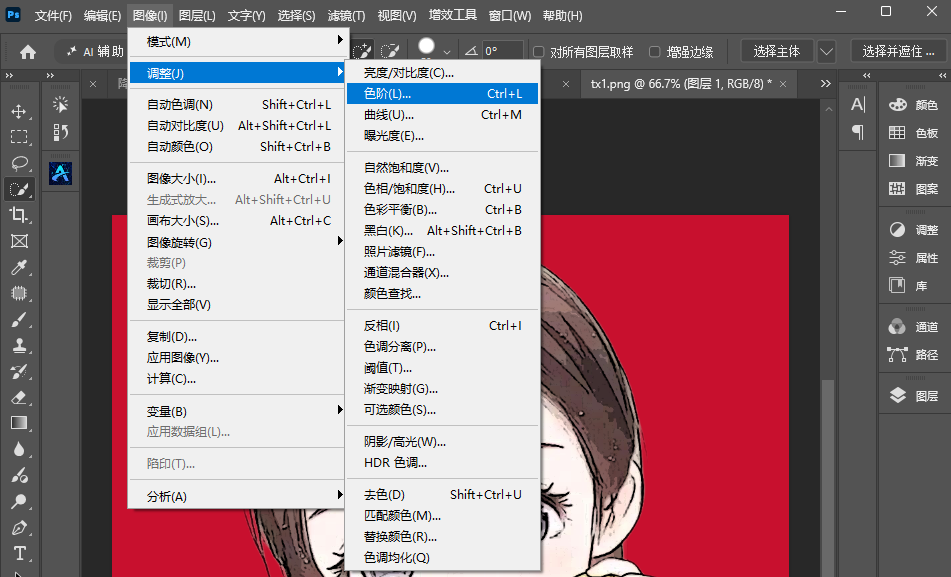Select the History Brush tool

[x=19, y=371]
